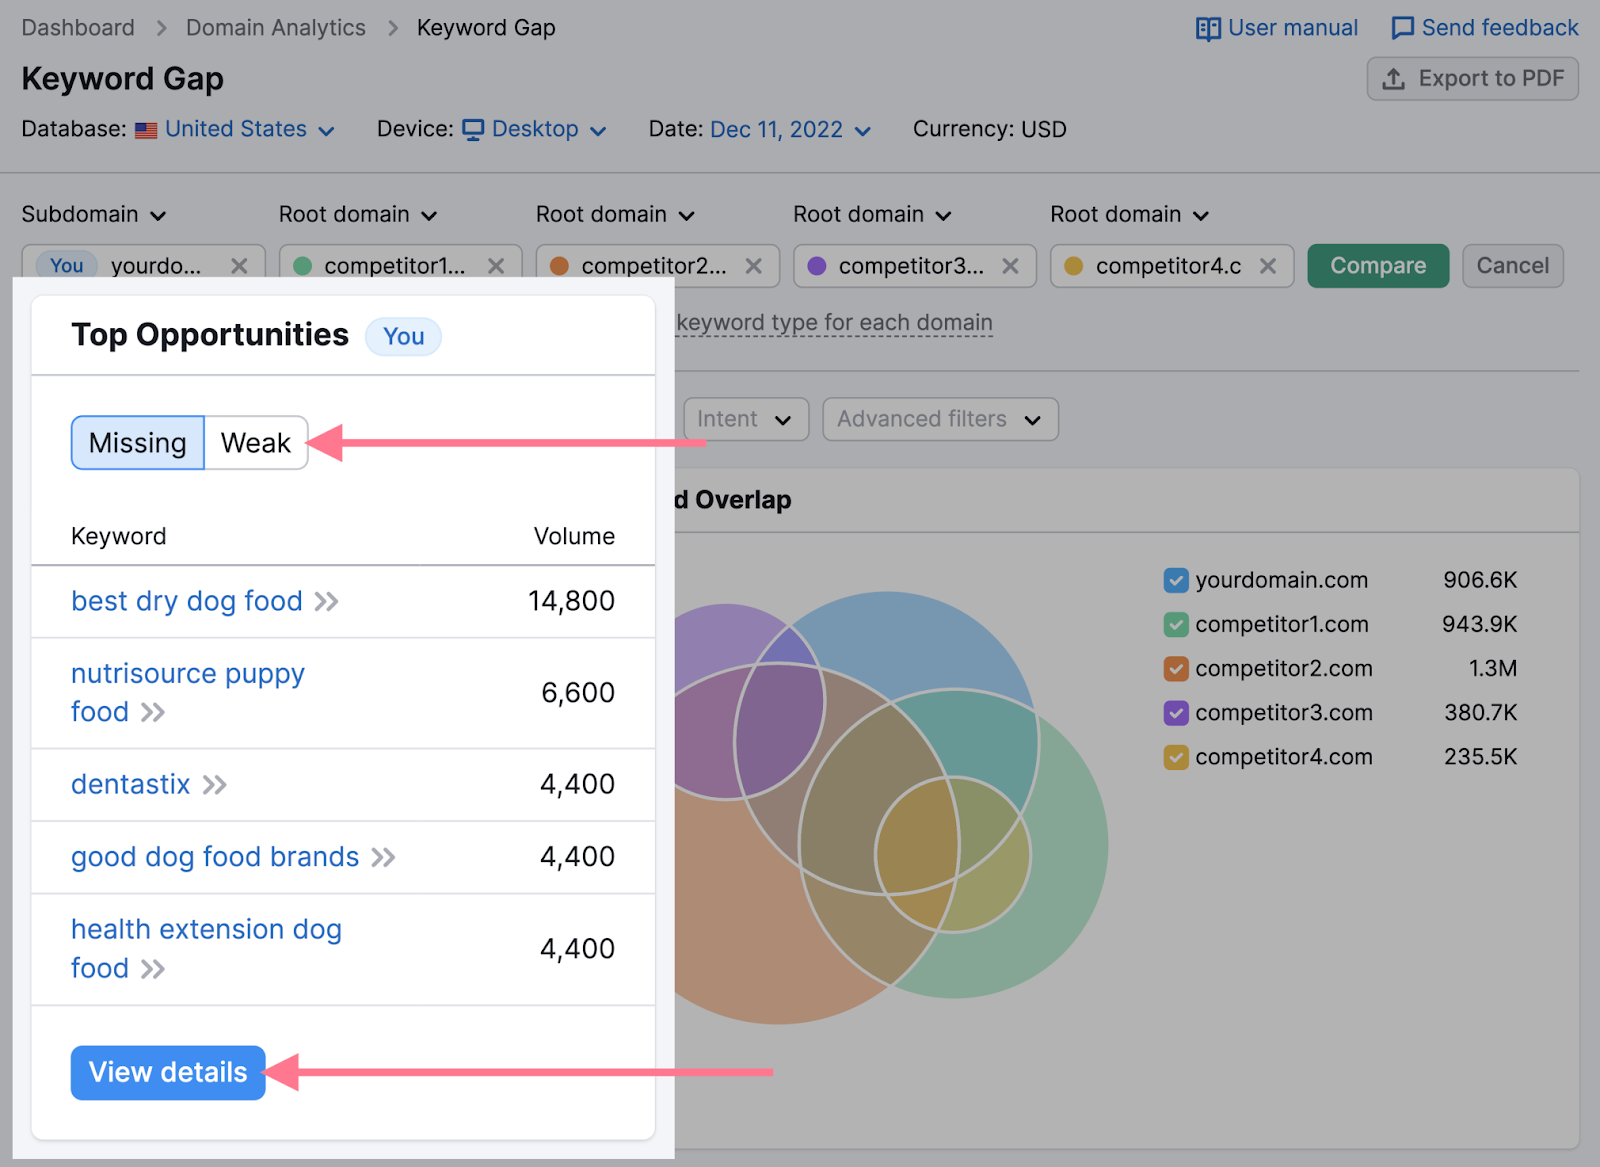Toggle competitor2.com visibility in the legend
Viewport: 1600px width, 1167px height.
pyautogui.click(x=1175, y=668)
